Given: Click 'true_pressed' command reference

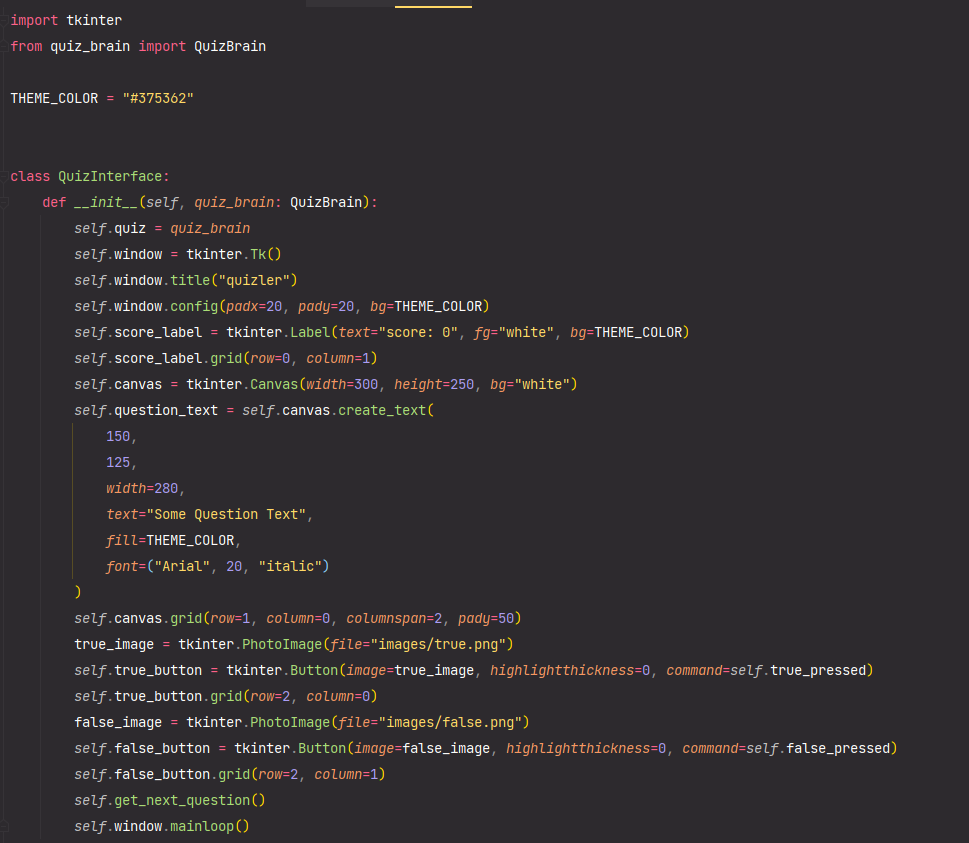Looking at the screenshot, I should click(818, 670).
